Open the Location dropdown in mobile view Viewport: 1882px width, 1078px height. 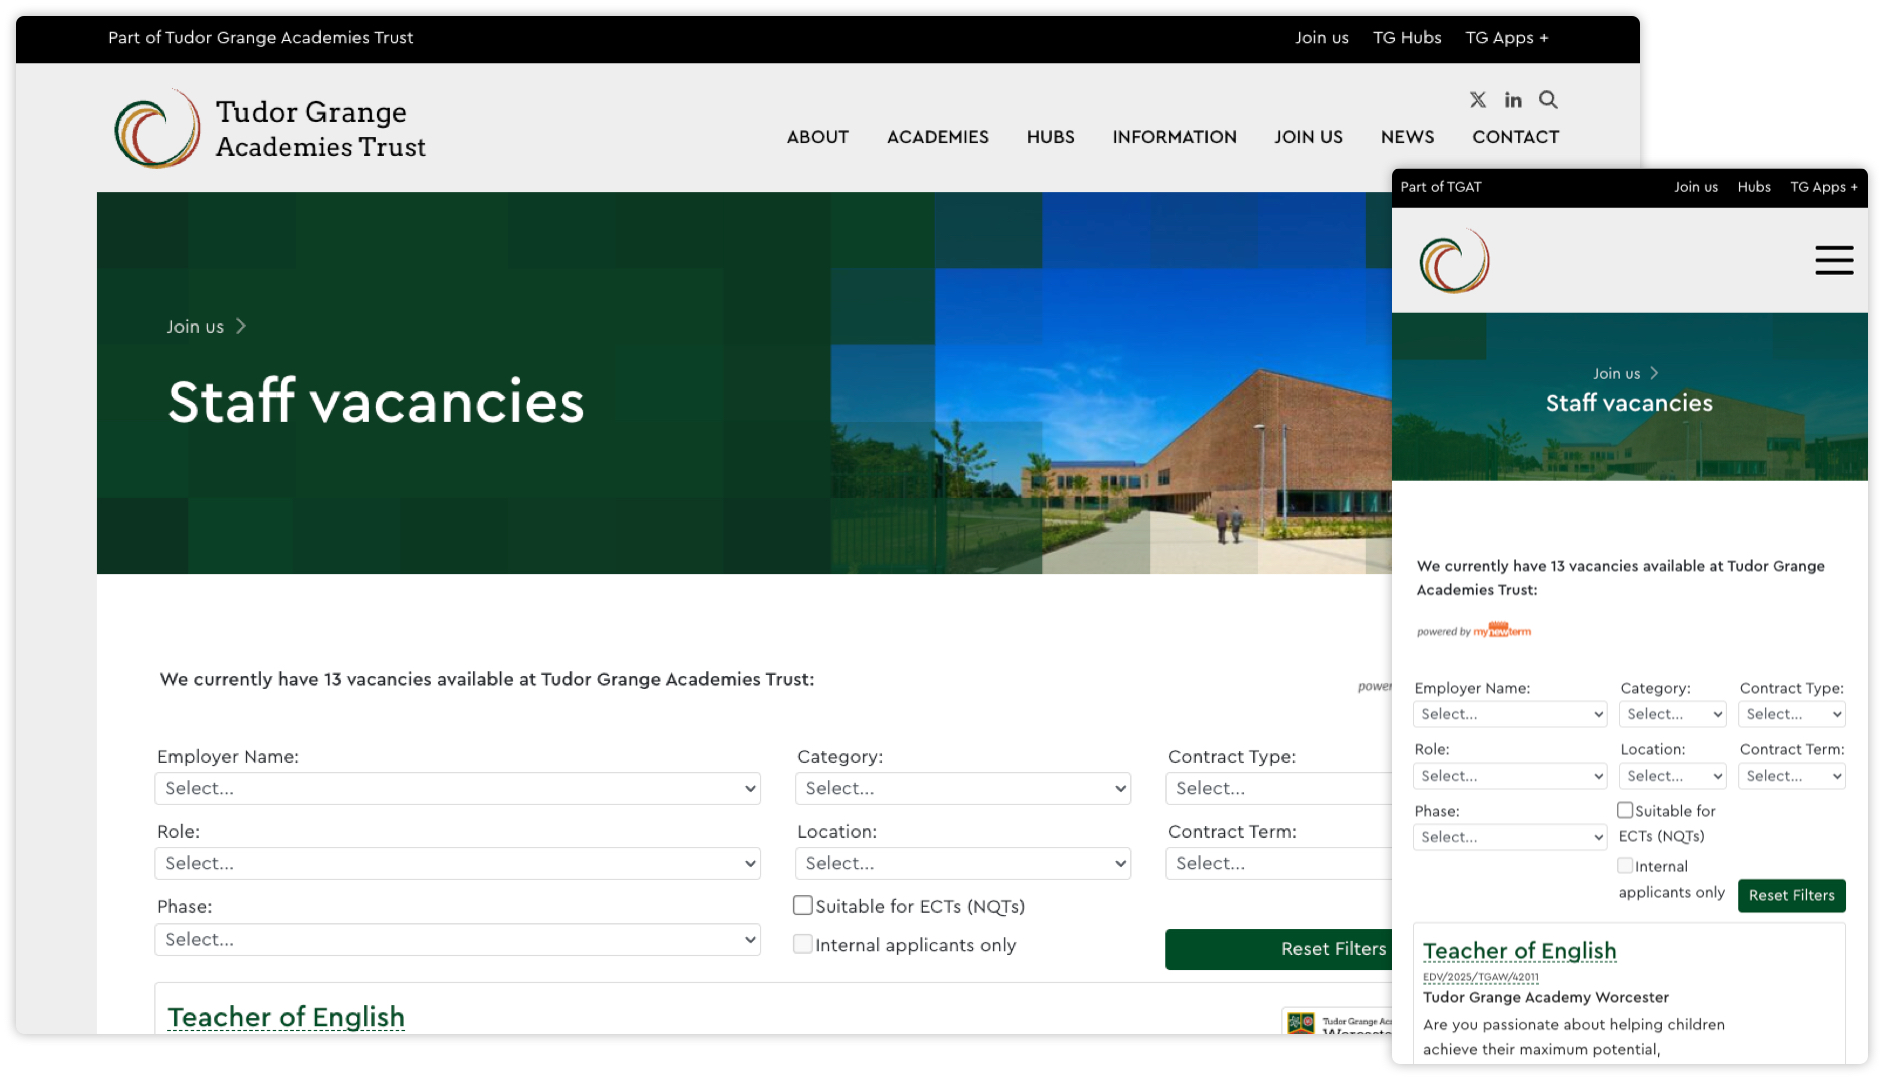coord(1673,776)
